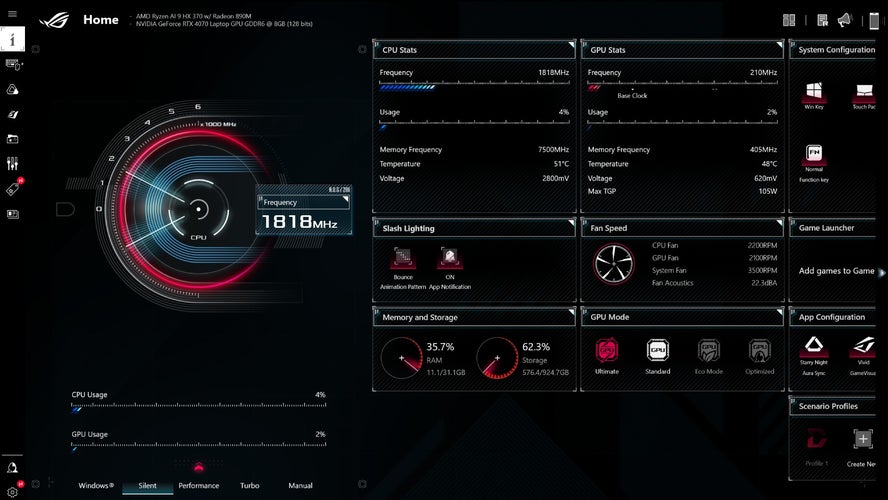Screen dimensions: 888x500
Task: Click the Create New scenario profile icon
Action: pyautogui.click(x=862, y=440)
